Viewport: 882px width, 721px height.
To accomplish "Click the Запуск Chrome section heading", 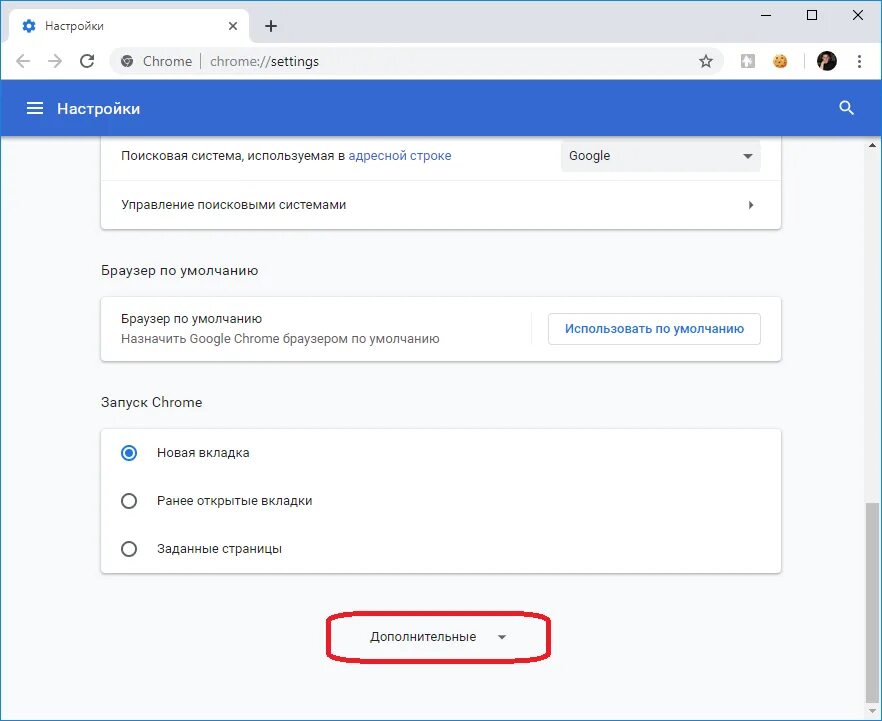I will 151,402.
